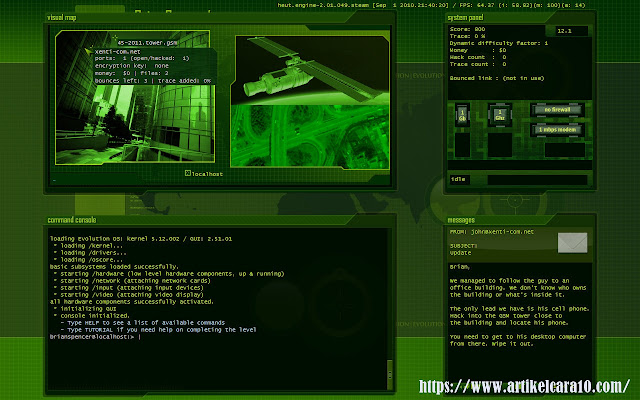Click the empty slot below the memory chip
640x400 pixels.
pos(462,145)
